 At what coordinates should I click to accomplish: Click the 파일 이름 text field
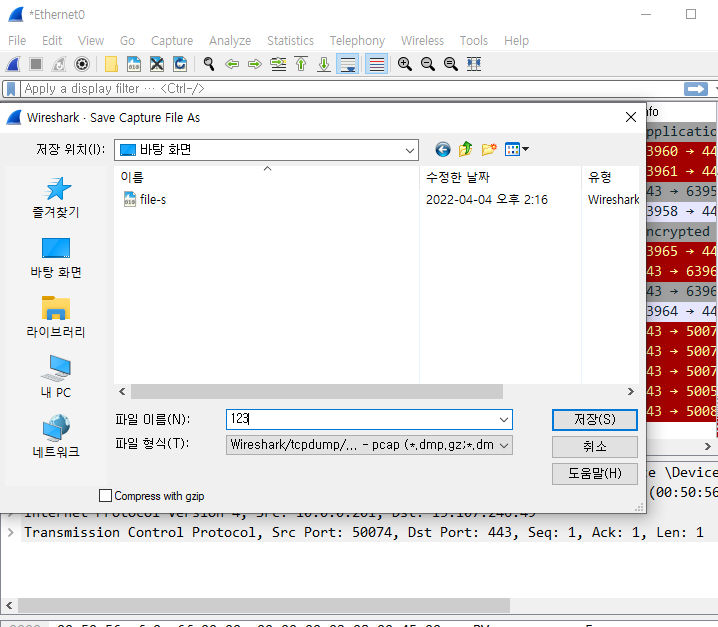tap(361, 420)
